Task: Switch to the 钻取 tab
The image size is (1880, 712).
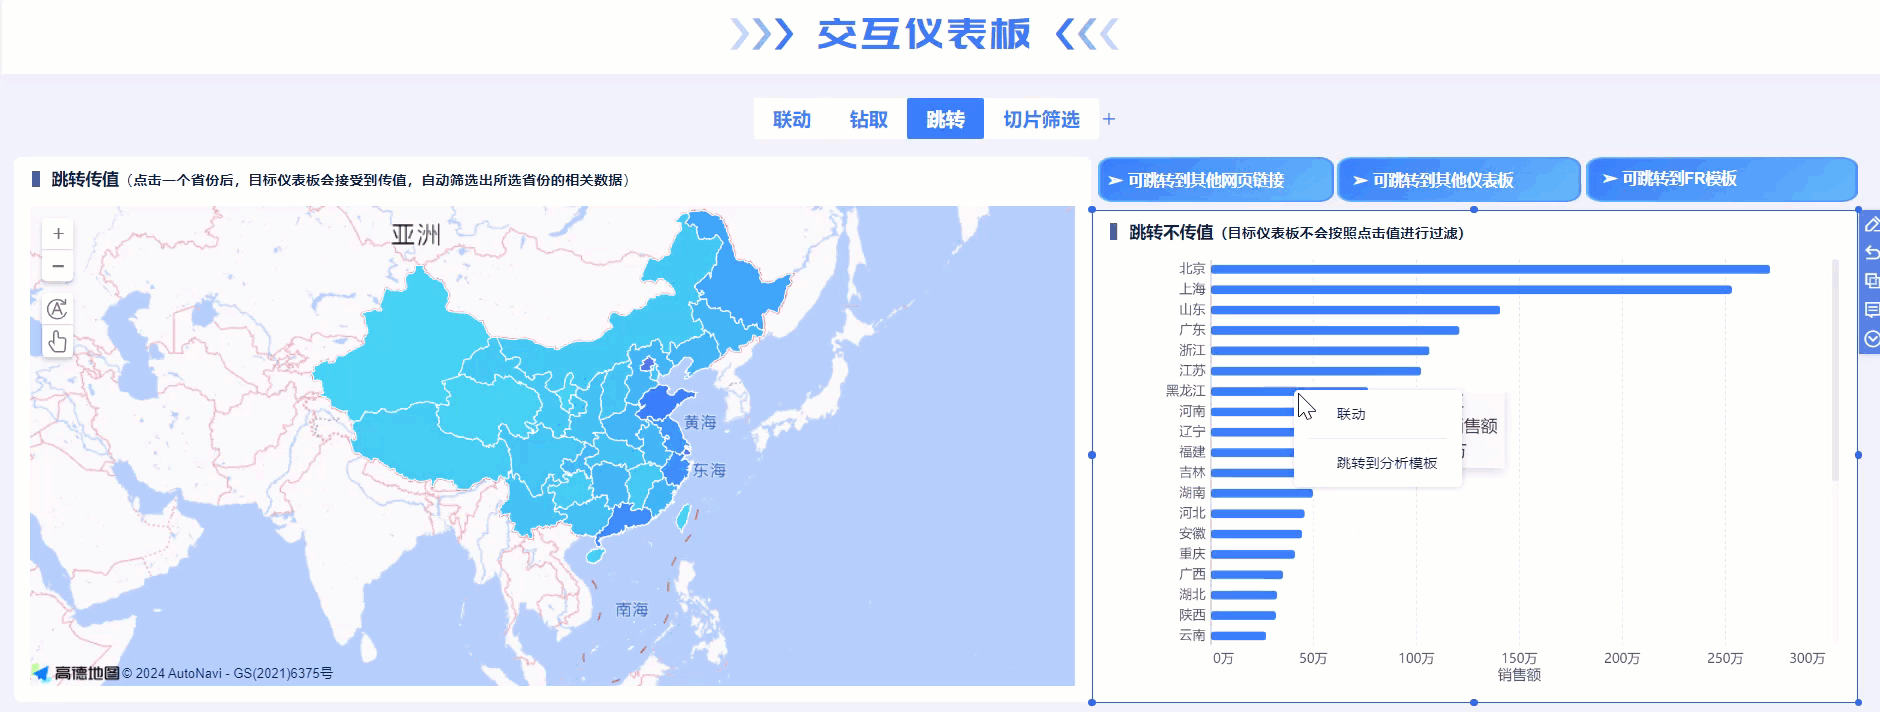Action: point(869,119)
